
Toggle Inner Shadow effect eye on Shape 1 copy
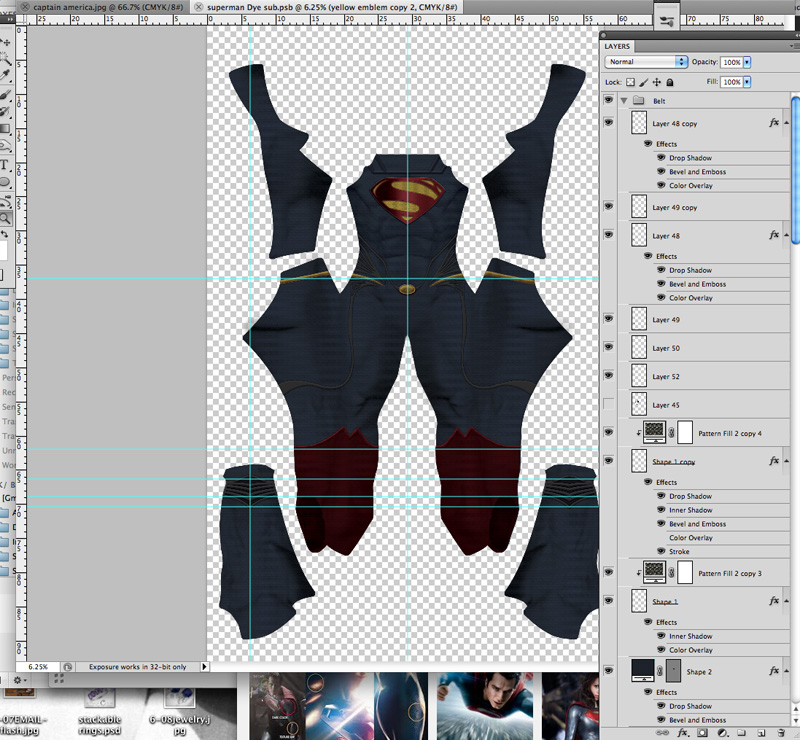click(x=661, y=510)
